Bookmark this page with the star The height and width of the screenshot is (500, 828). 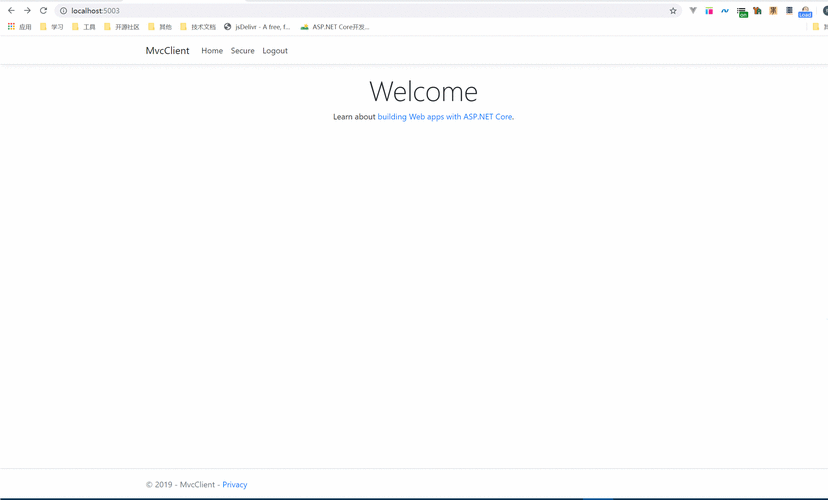coord(673,11)
